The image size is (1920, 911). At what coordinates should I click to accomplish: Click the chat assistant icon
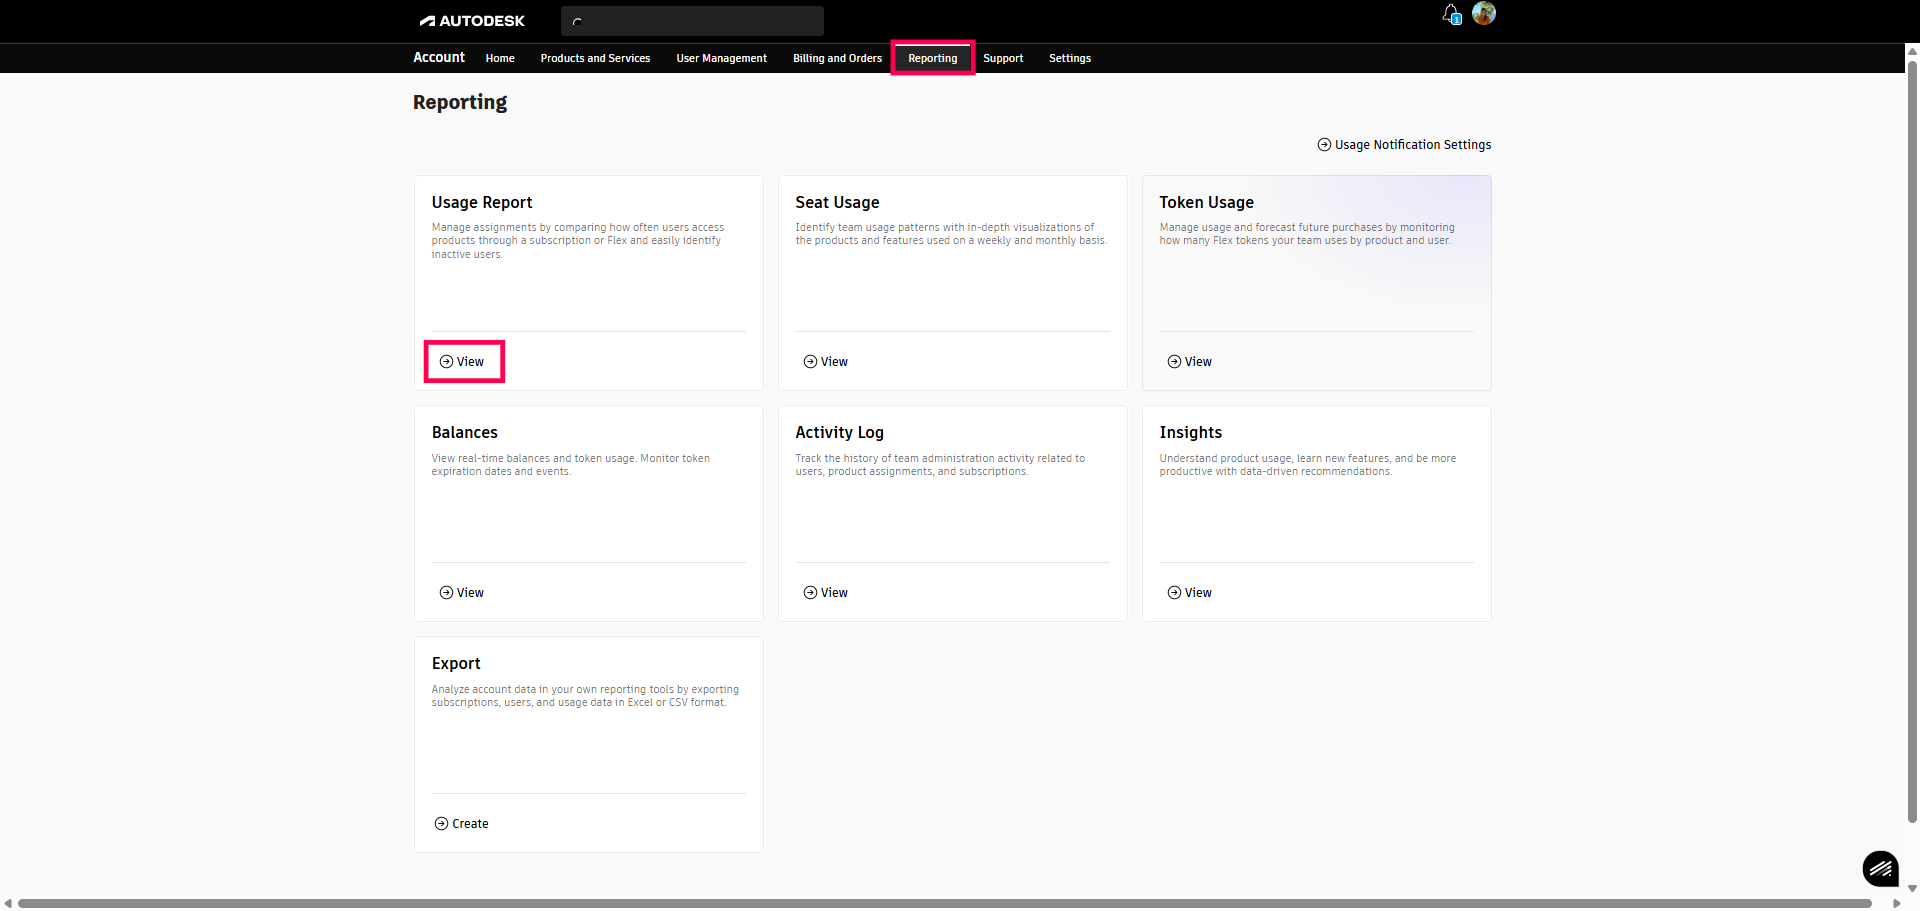click(x=1880, y=868)
